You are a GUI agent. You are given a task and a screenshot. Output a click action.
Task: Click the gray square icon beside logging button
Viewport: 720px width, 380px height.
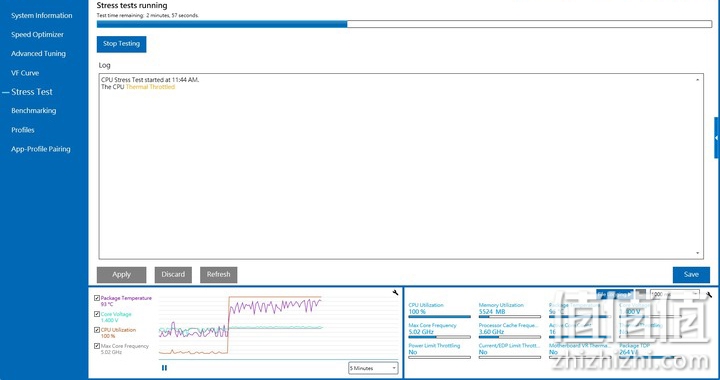pos(641,294)
